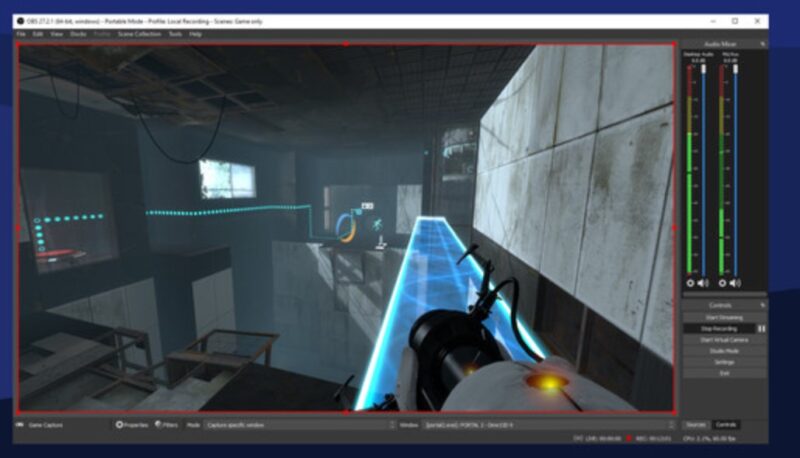Open source Filters
Viewport: 800px width, 458px height.
point(166,425)
